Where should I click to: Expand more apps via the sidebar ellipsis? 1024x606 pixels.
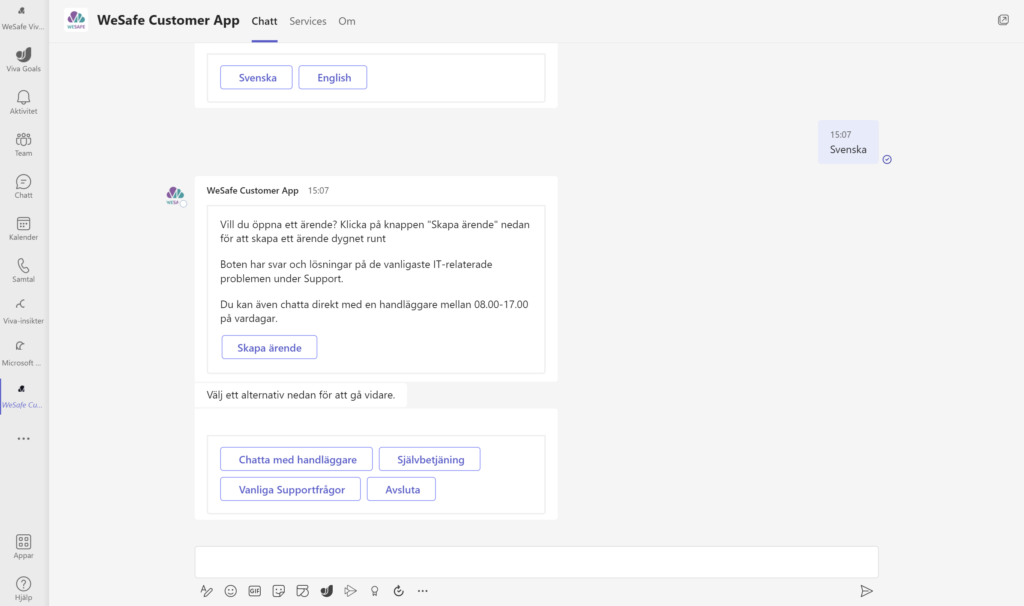22,438
